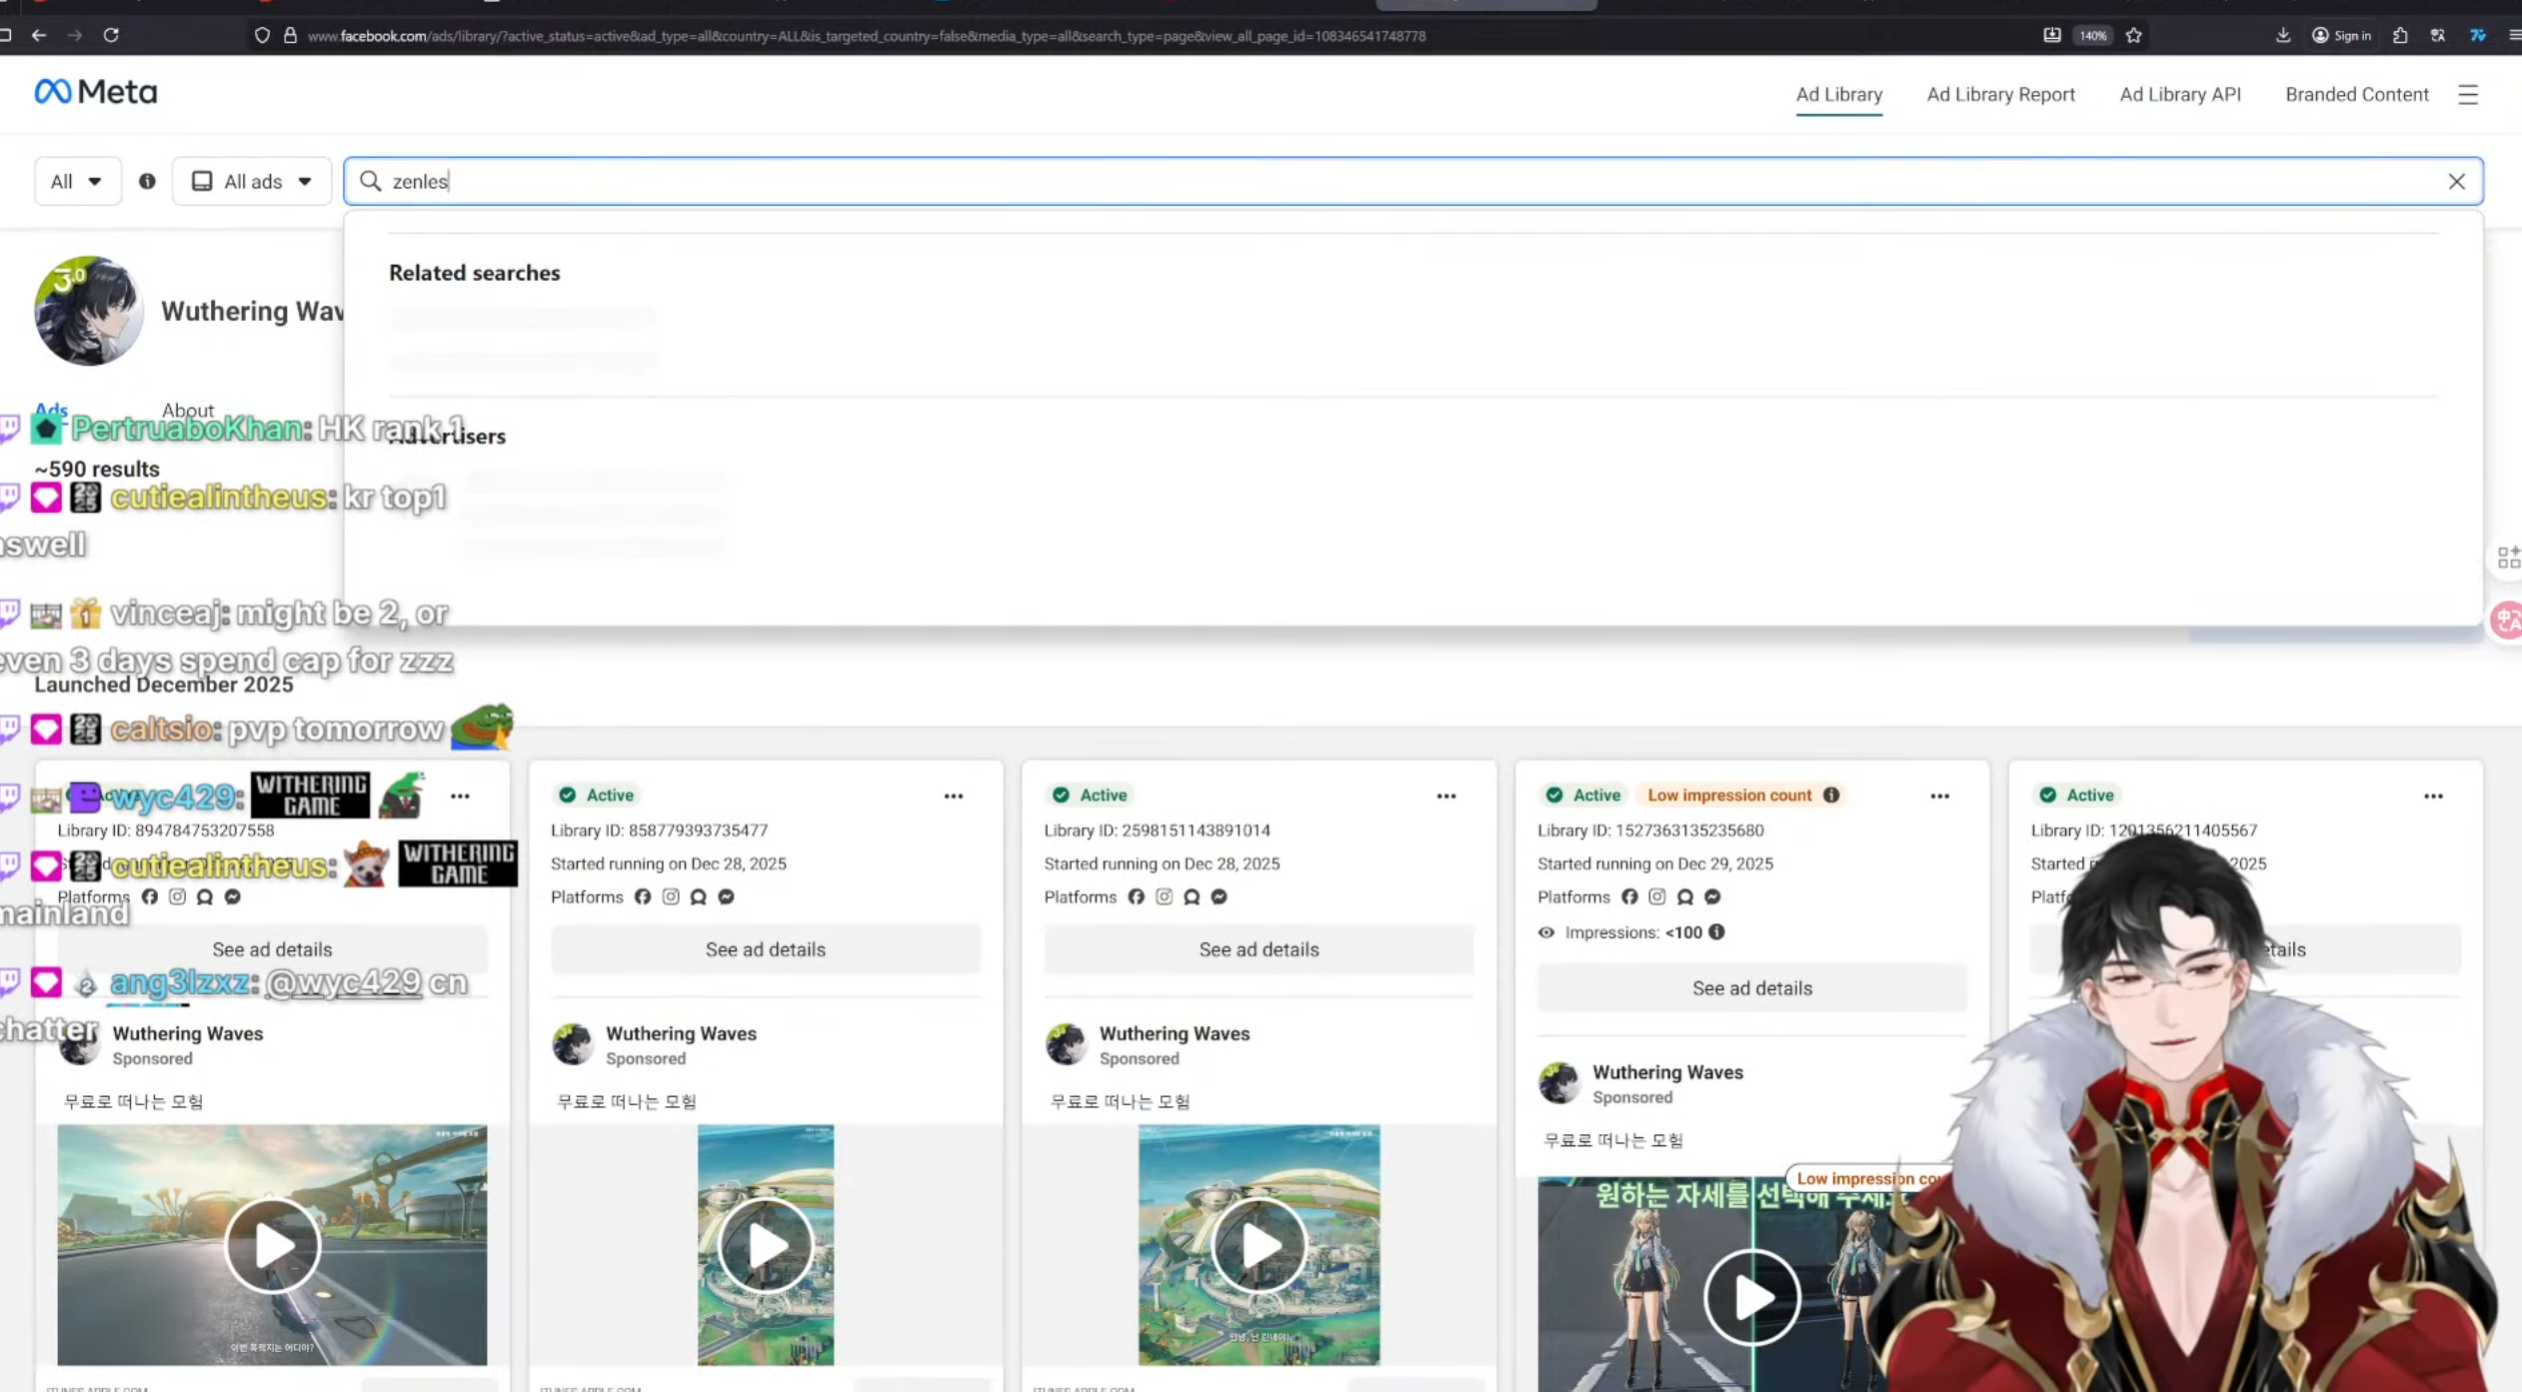This screenshot has width=2522, height=1392.
Task: Click the info icon next to Impressions <100
Action: coord(1716,932)
